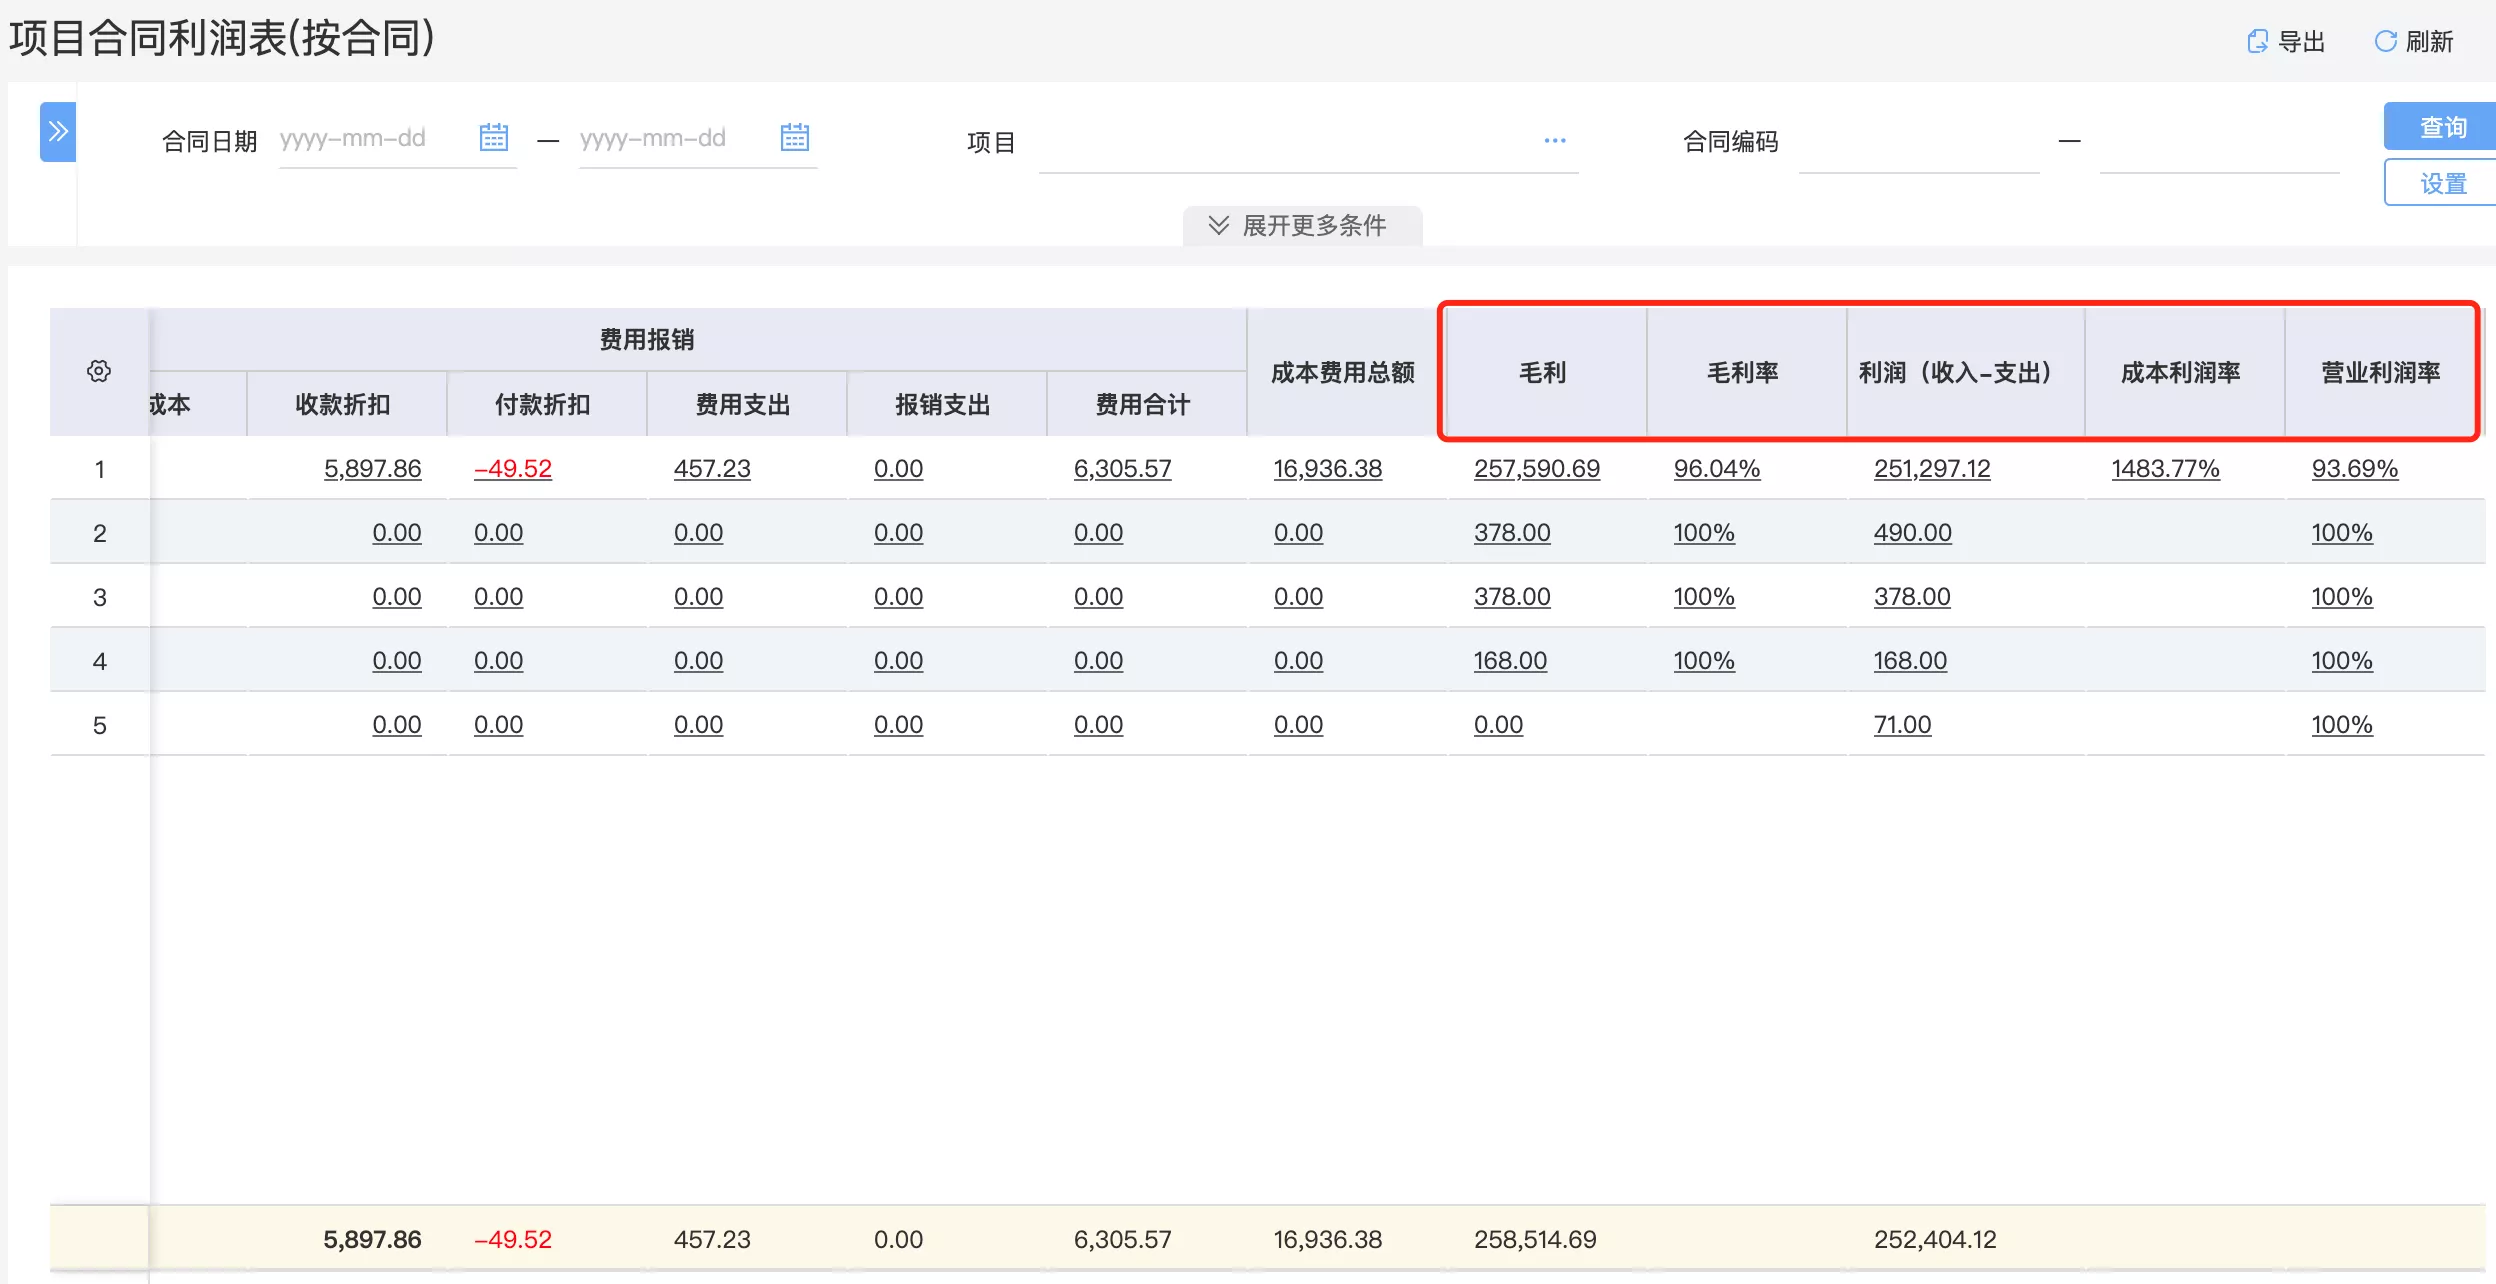This screenshot has height=1284, width=2496.
Task: Click the second 合同编码 range input field
Action: pyautogui.click(x=2219, y=142)
